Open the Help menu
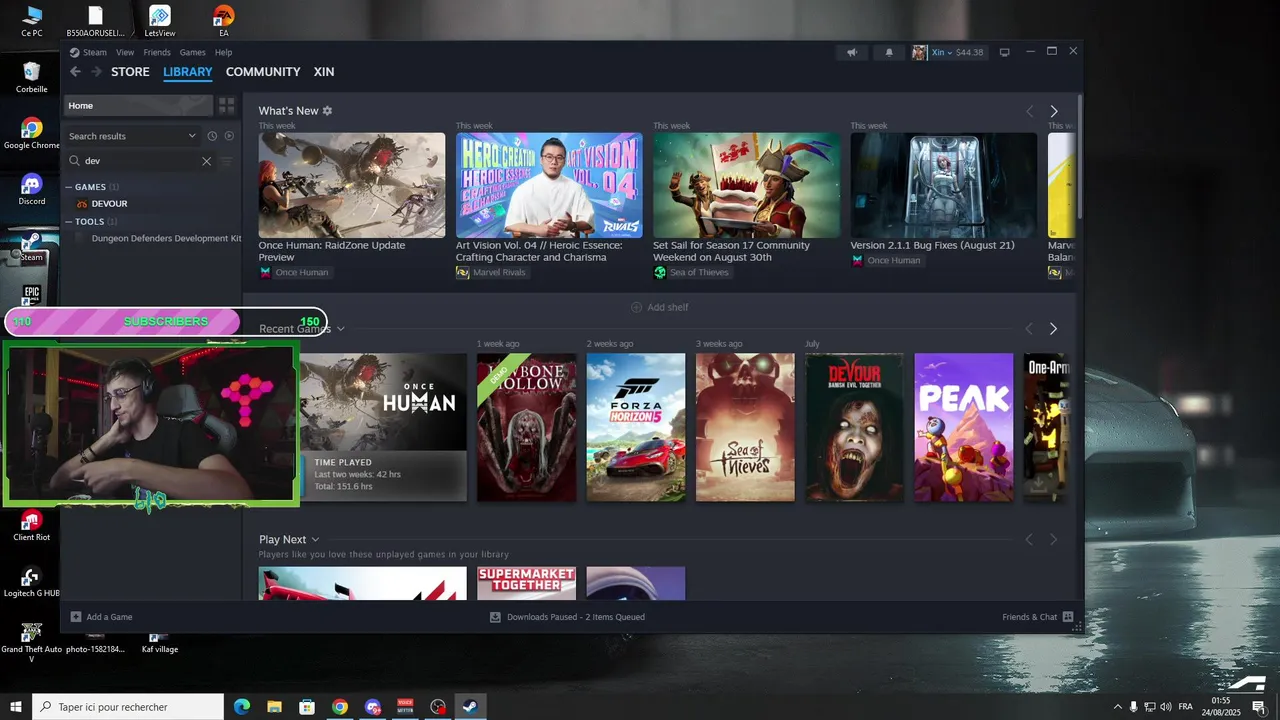 click(223, 52)
